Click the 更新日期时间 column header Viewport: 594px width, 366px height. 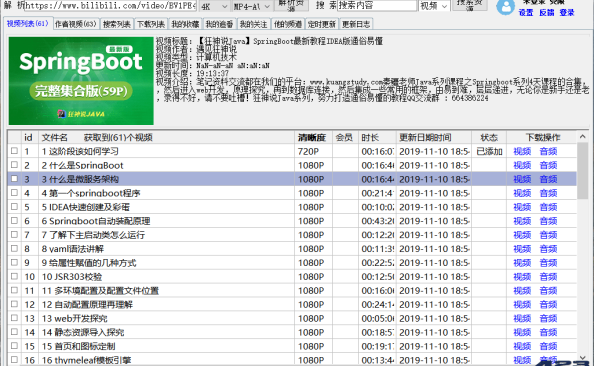click(433, 137)
